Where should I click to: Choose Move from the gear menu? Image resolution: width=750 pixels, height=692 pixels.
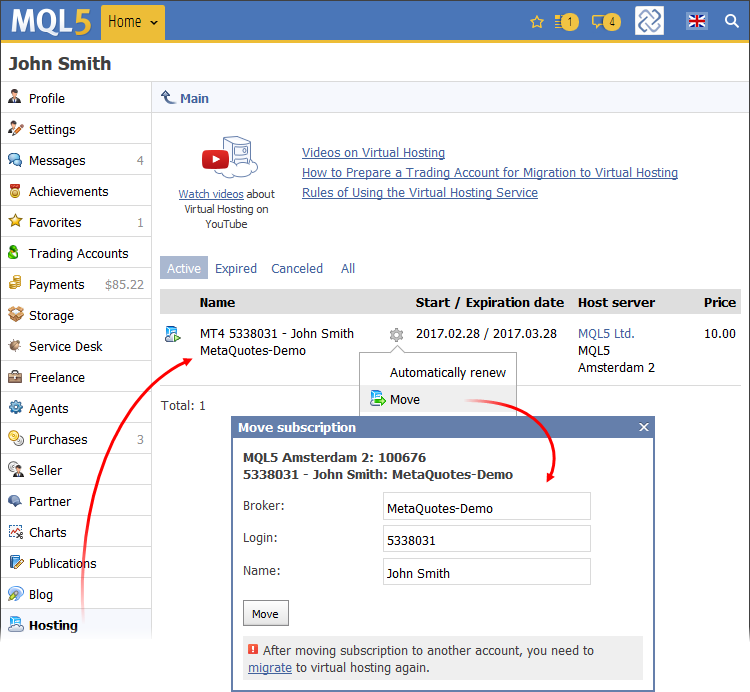[438, 399]
